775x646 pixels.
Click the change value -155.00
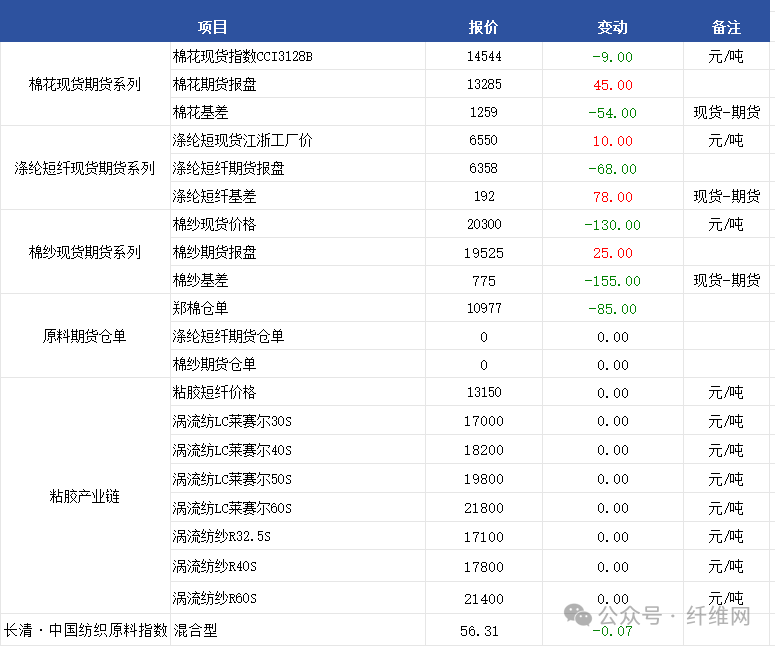(x=612, y=281)
